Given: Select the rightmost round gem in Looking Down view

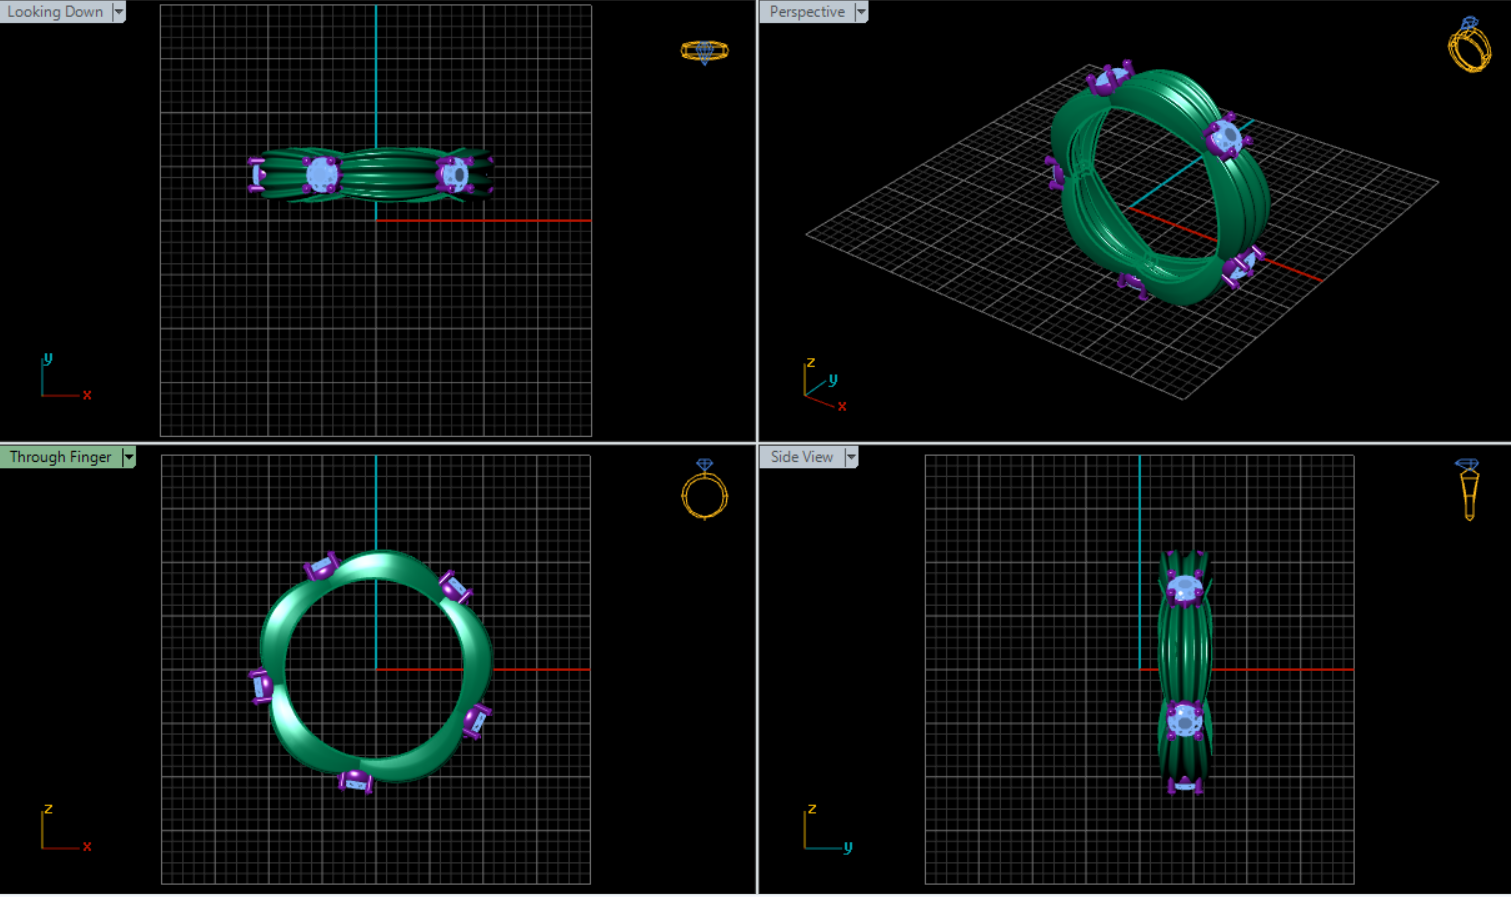Looking at the screenshot, I should click(453, 175).
